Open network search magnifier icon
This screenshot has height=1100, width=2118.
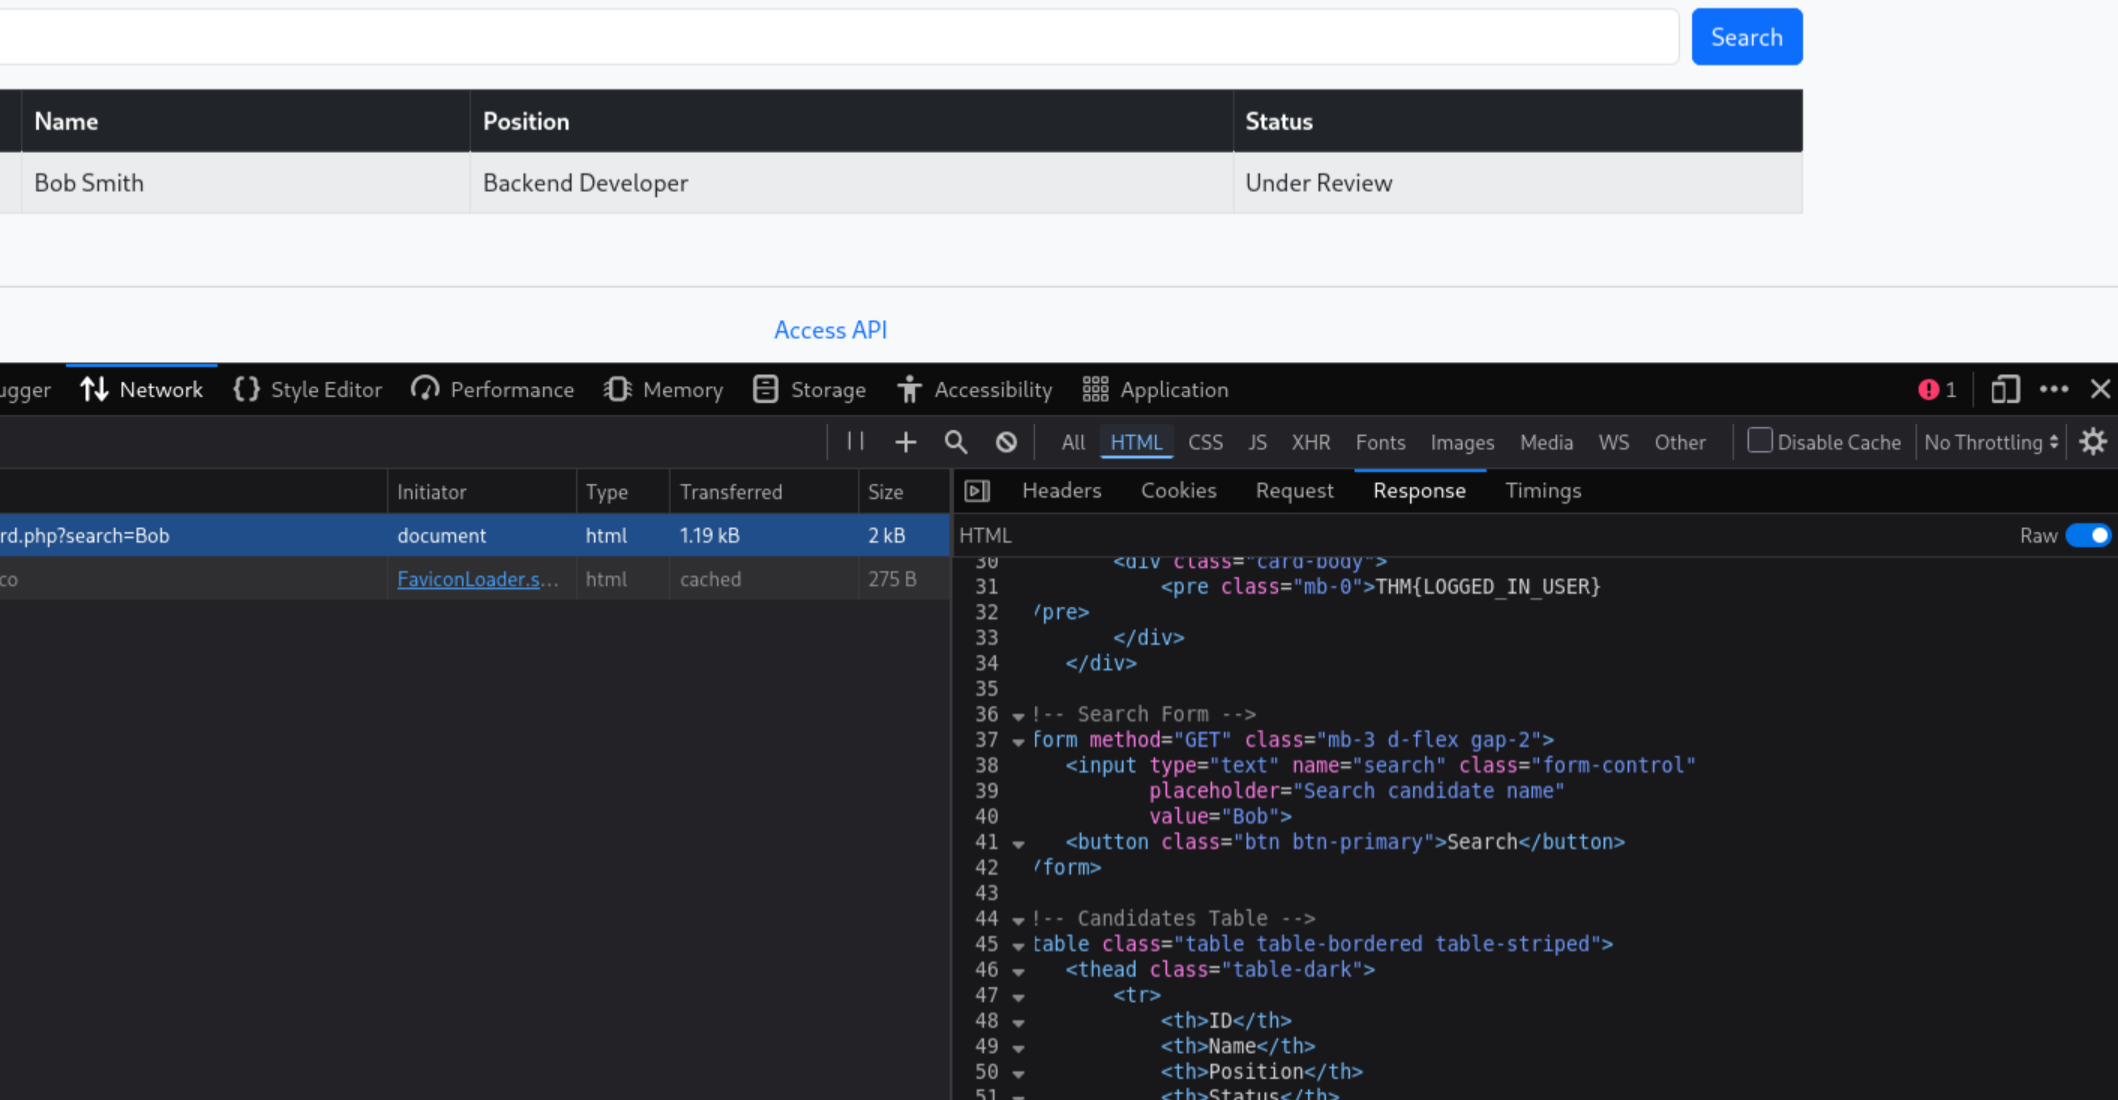pos(956,442)
